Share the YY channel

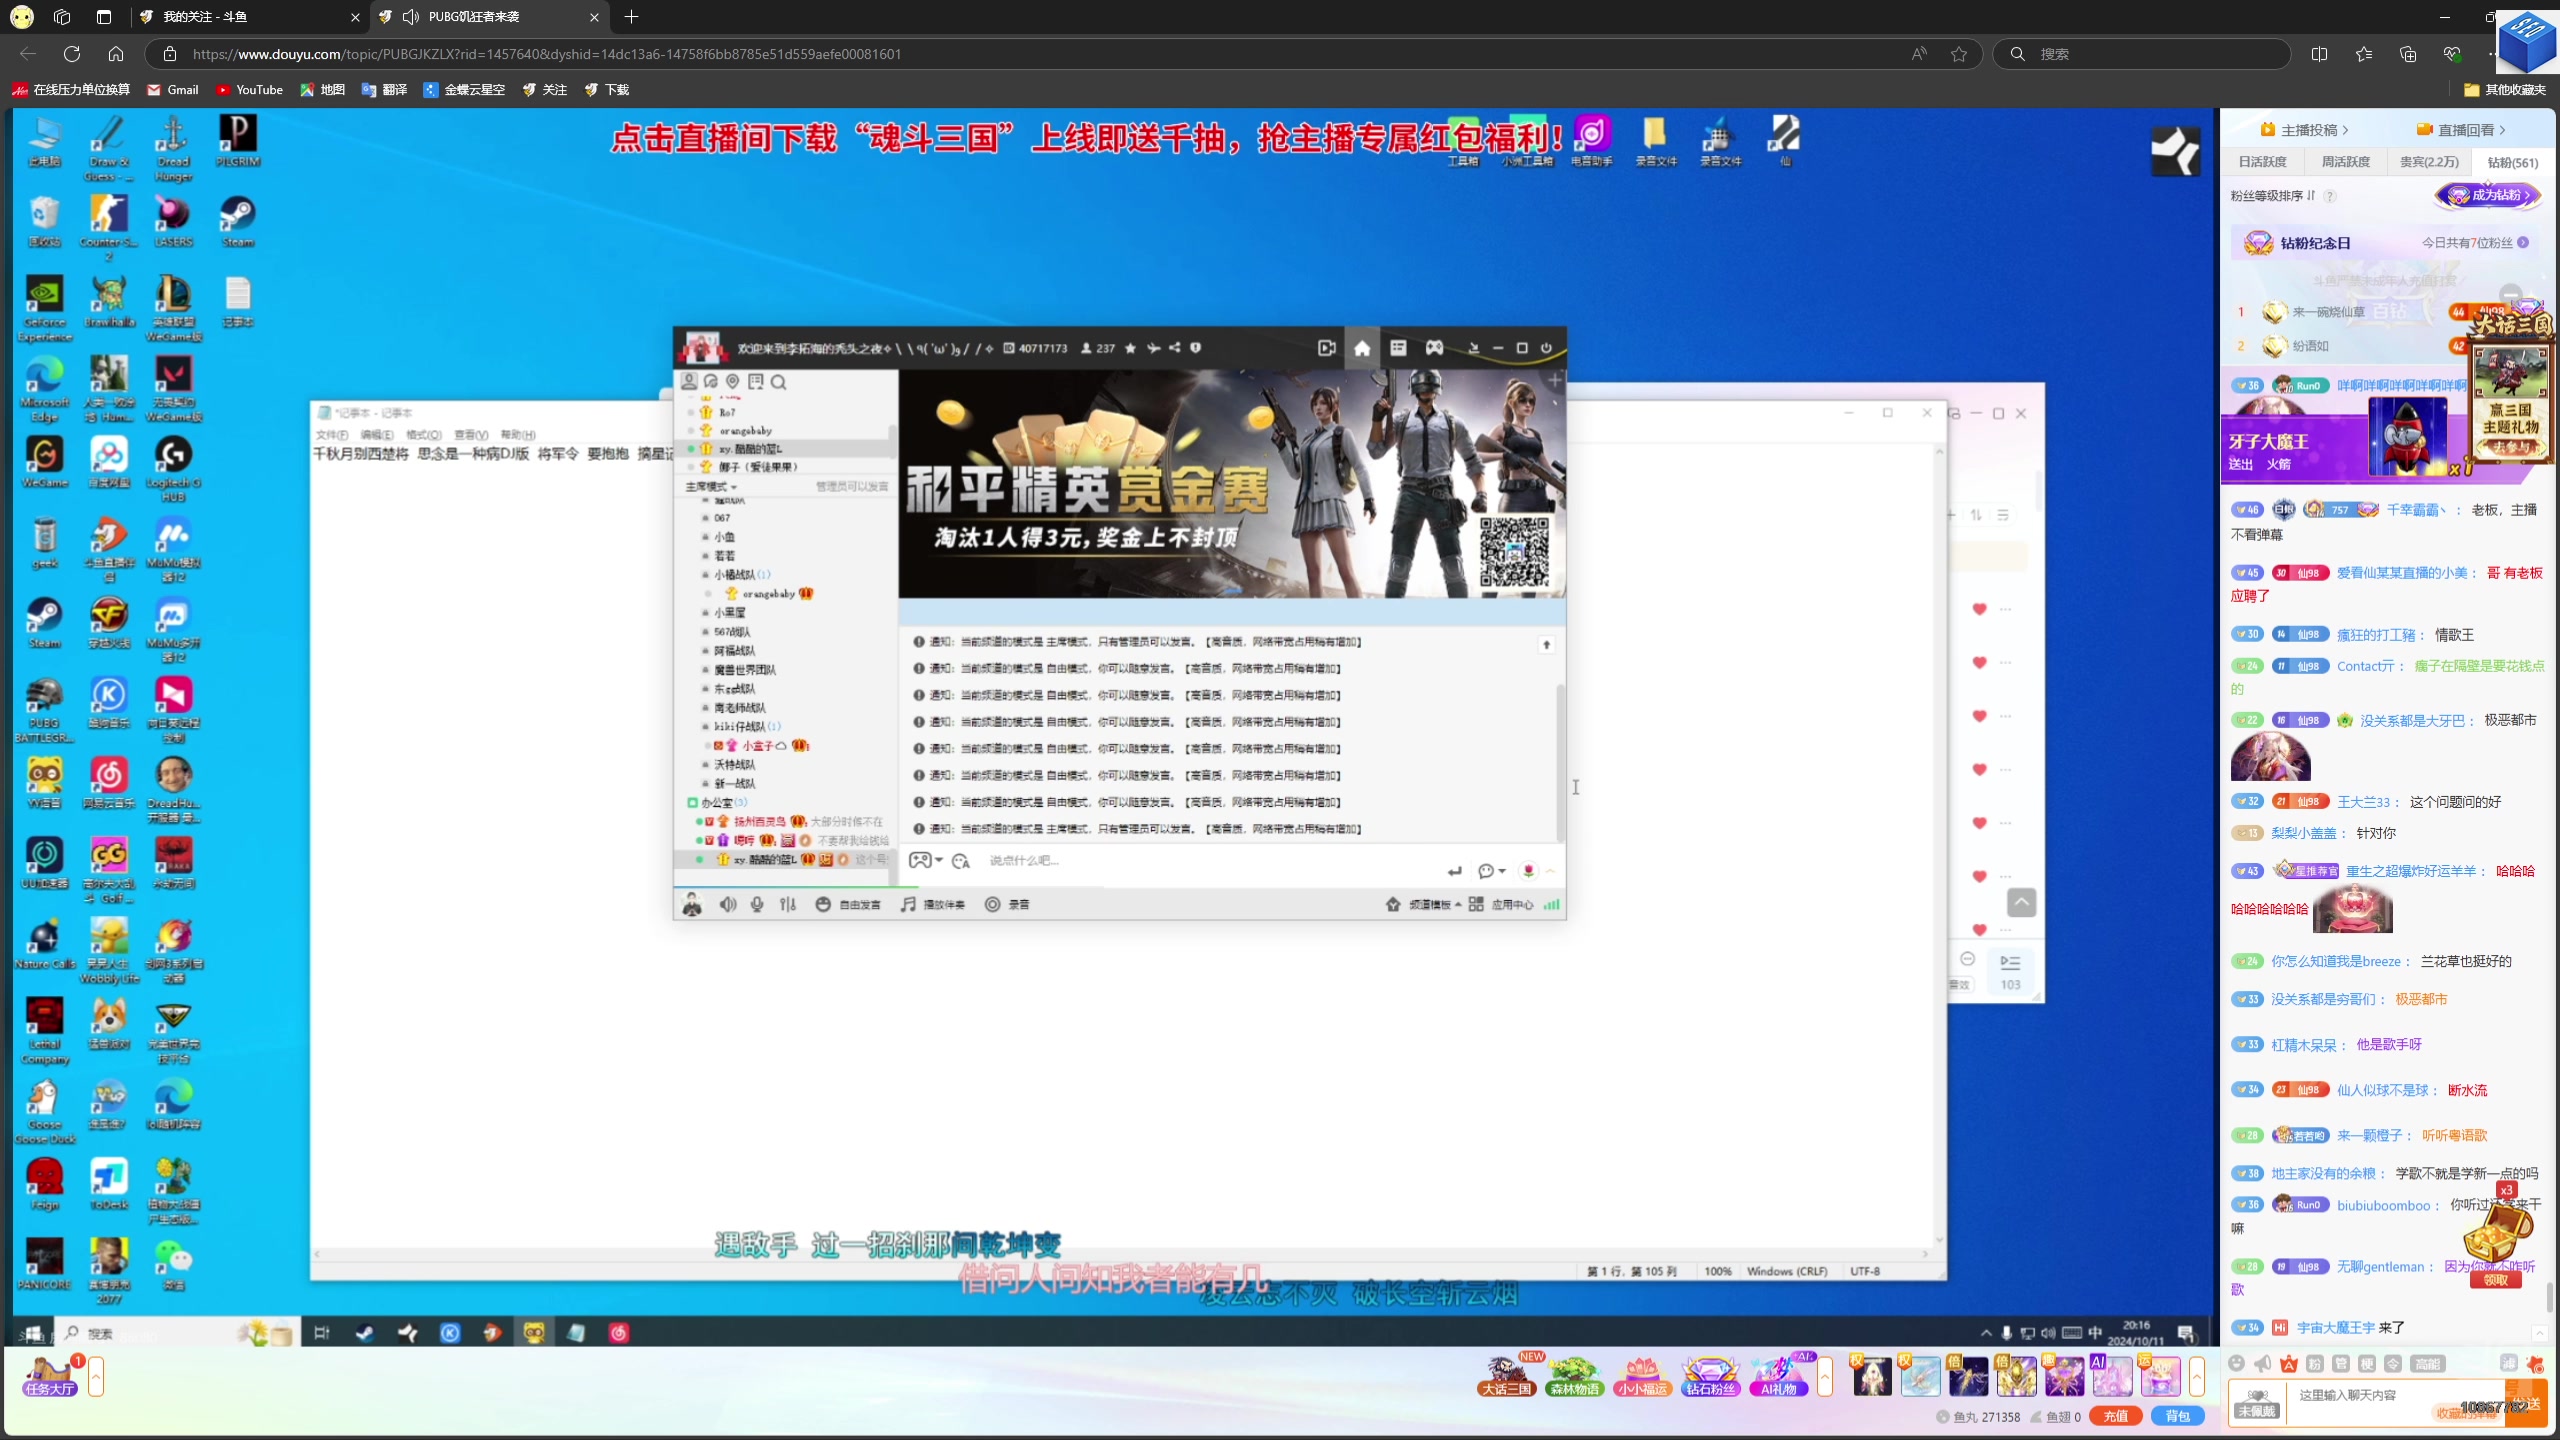click(x=1174, y=348)
